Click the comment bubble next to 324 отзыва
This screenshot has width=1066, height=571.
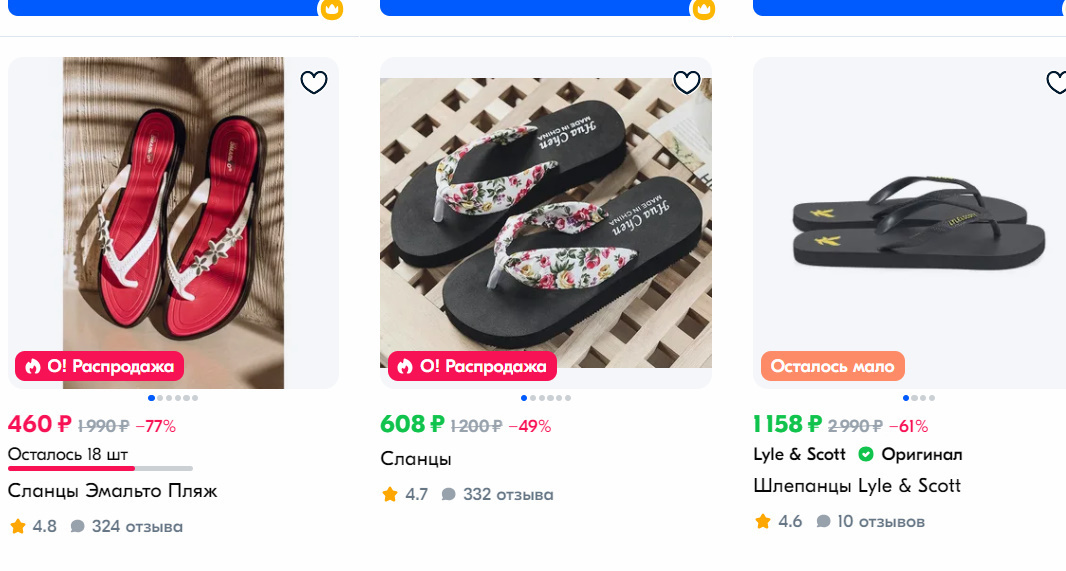click(x=77, y=526)
